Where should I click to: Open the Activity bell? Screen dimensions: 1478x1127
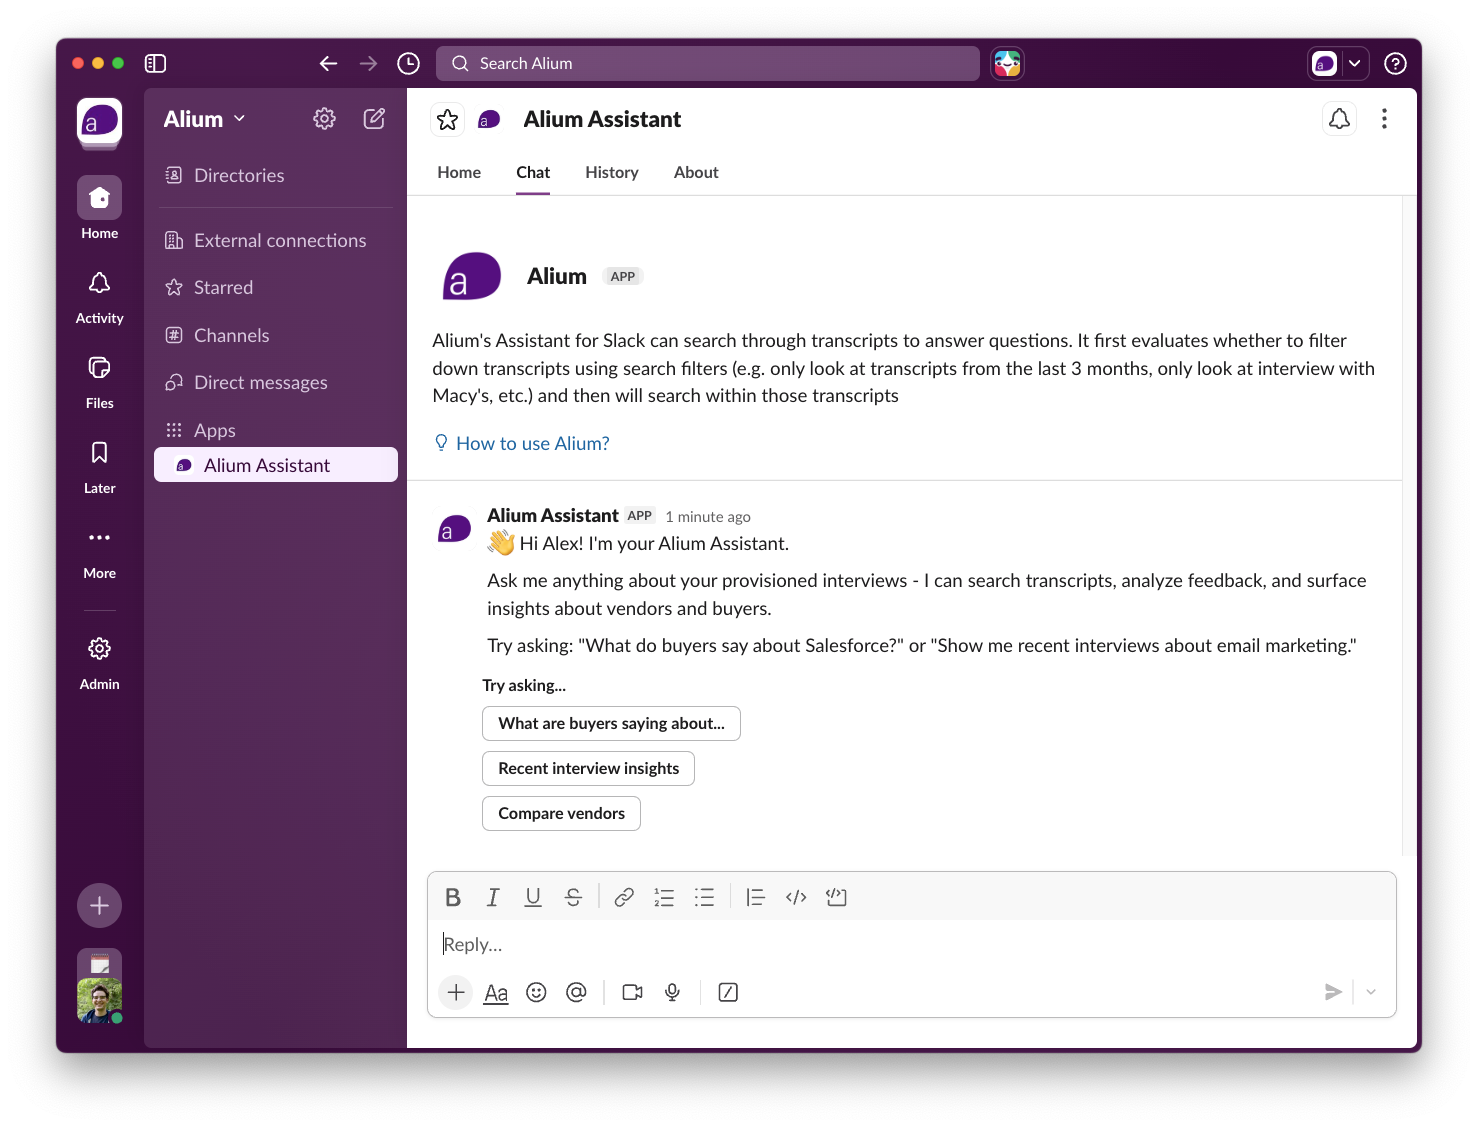coord(99,296)
